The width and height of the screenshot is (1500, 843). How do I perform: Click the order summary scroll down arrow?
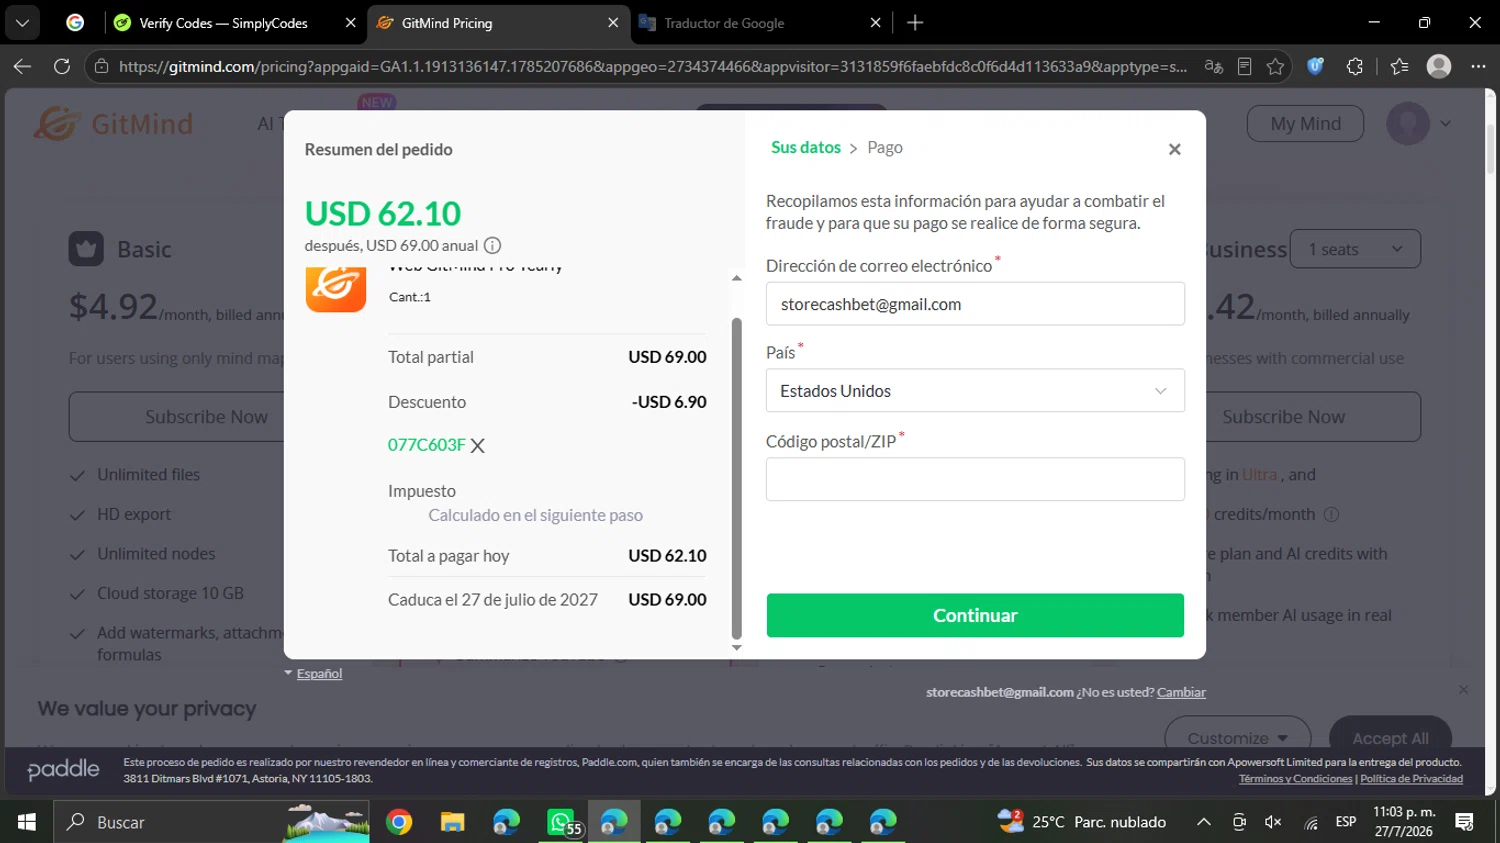[x=737, y=648]
